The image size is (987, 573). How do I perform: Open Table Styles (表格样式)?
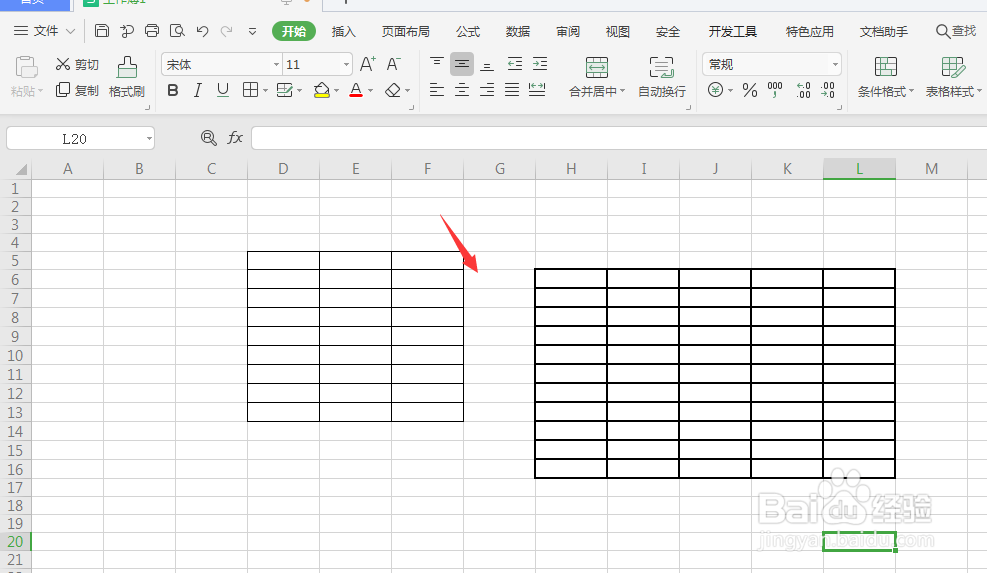[x=953, y=76]
